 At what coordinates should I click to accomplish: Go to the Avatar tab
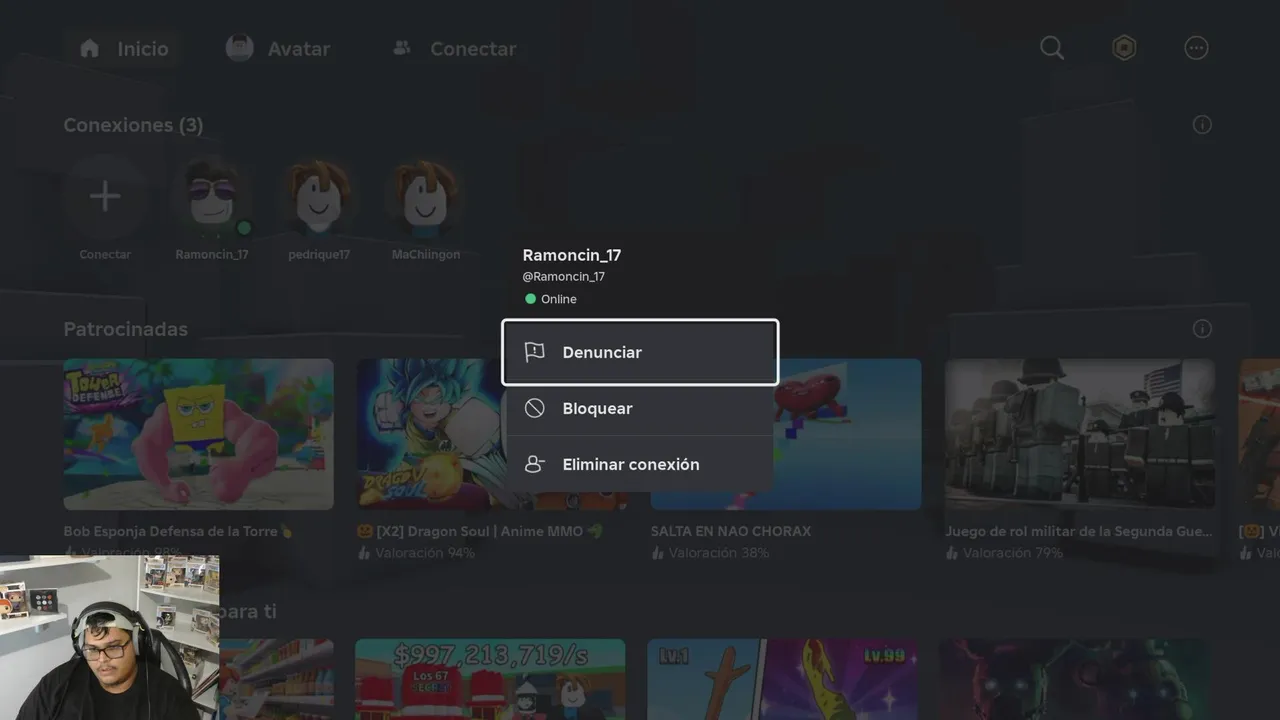click(278, 49)
